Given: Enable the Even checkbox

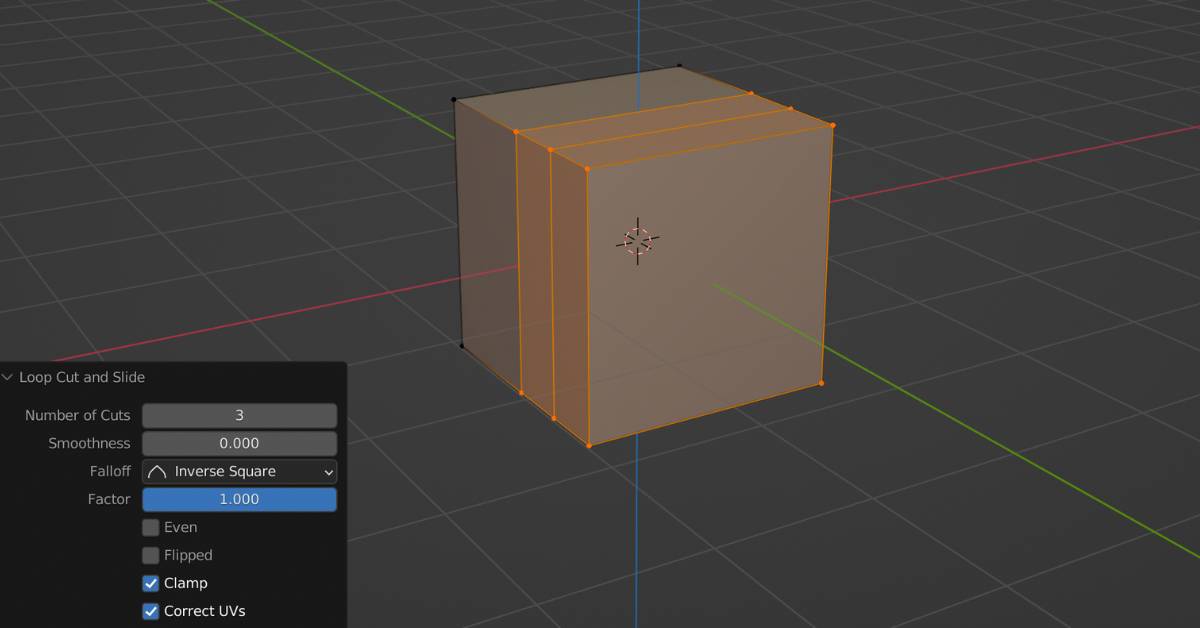Looking at the screenshot, I should (150, 527).
